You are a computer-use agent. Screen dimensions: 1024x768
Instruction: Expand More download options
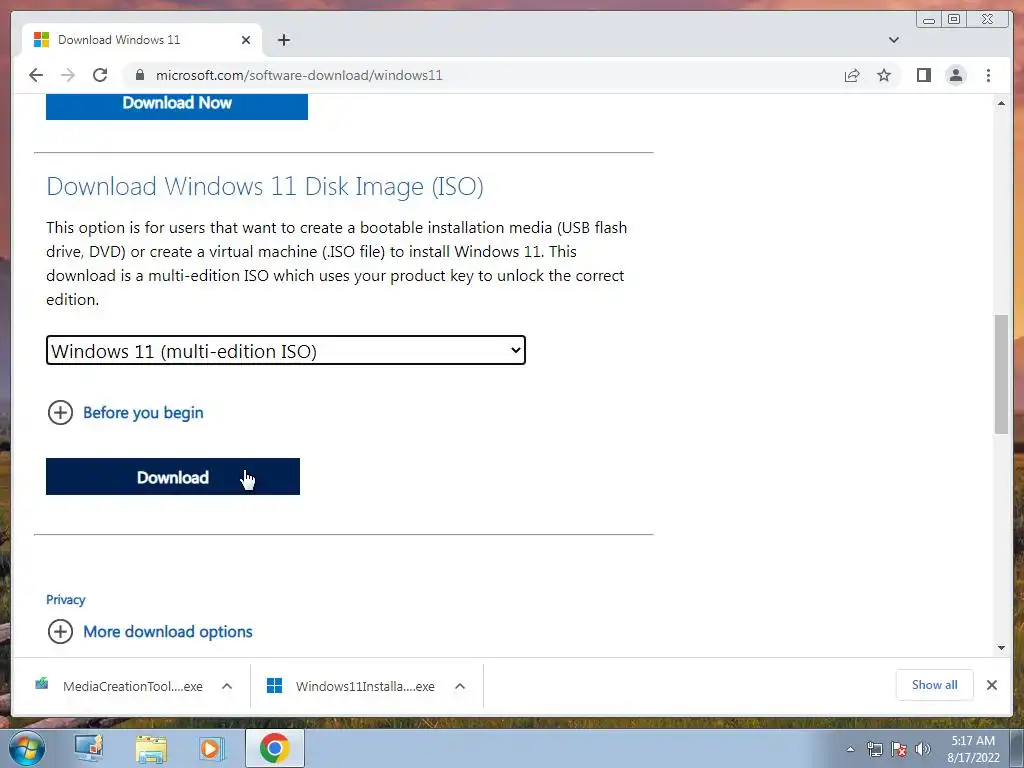150,632
